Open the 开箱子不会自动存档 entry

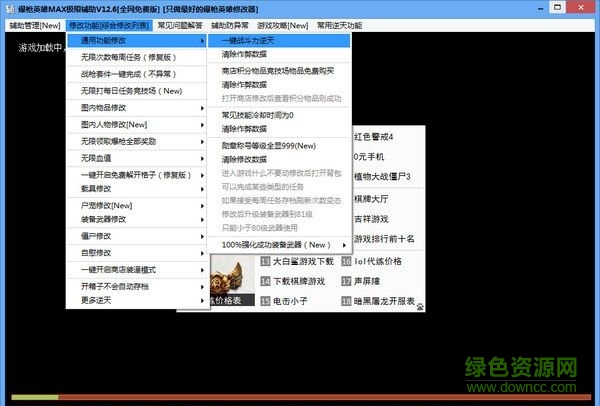[x=137, y=287]
